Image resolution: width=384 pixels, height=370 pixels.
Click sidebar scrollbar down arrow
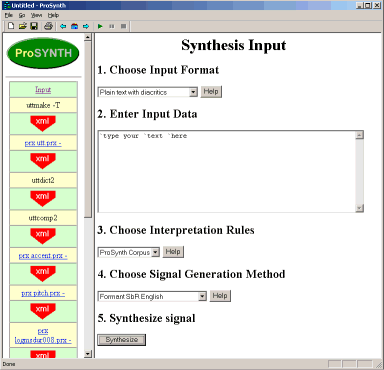coord(88,354)
